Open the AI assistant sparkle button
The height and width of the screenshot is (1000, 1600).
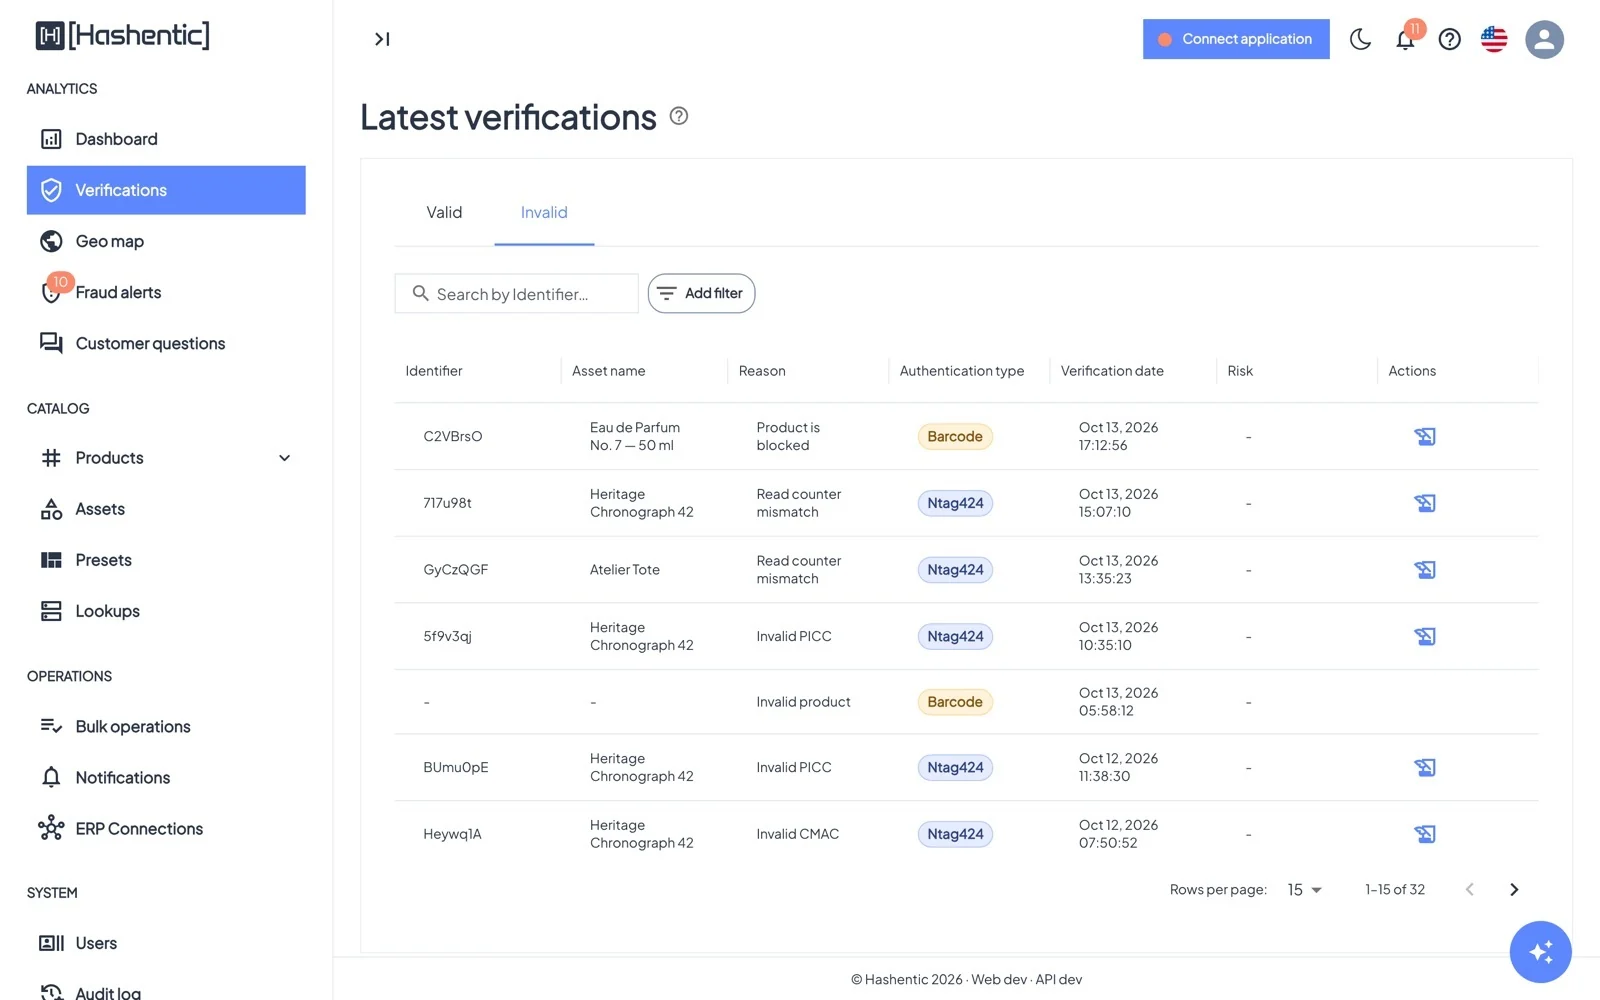(1540, 952)
